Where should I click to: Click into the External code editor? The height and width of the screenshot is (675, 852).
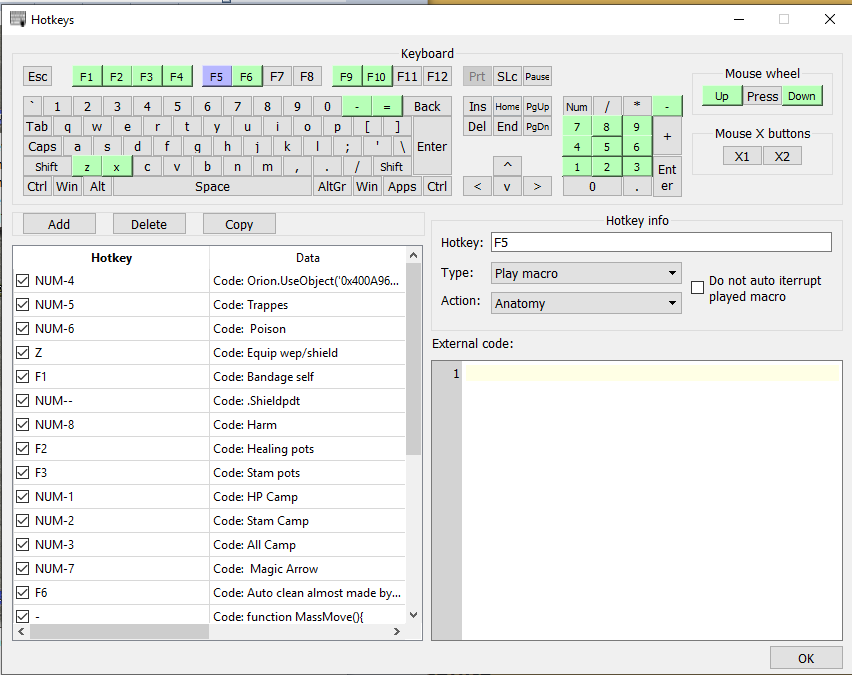[x=651, y=500]
